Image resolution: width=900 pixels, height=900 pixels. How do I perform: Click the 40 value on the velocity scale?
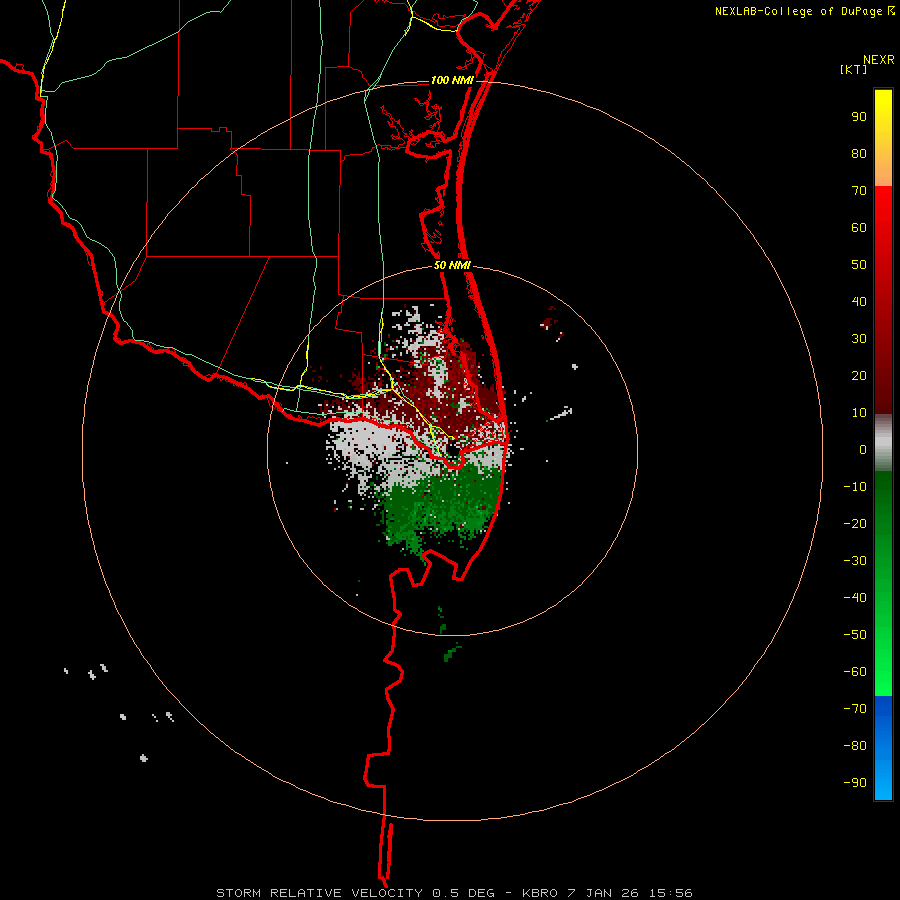pos(859,301)
